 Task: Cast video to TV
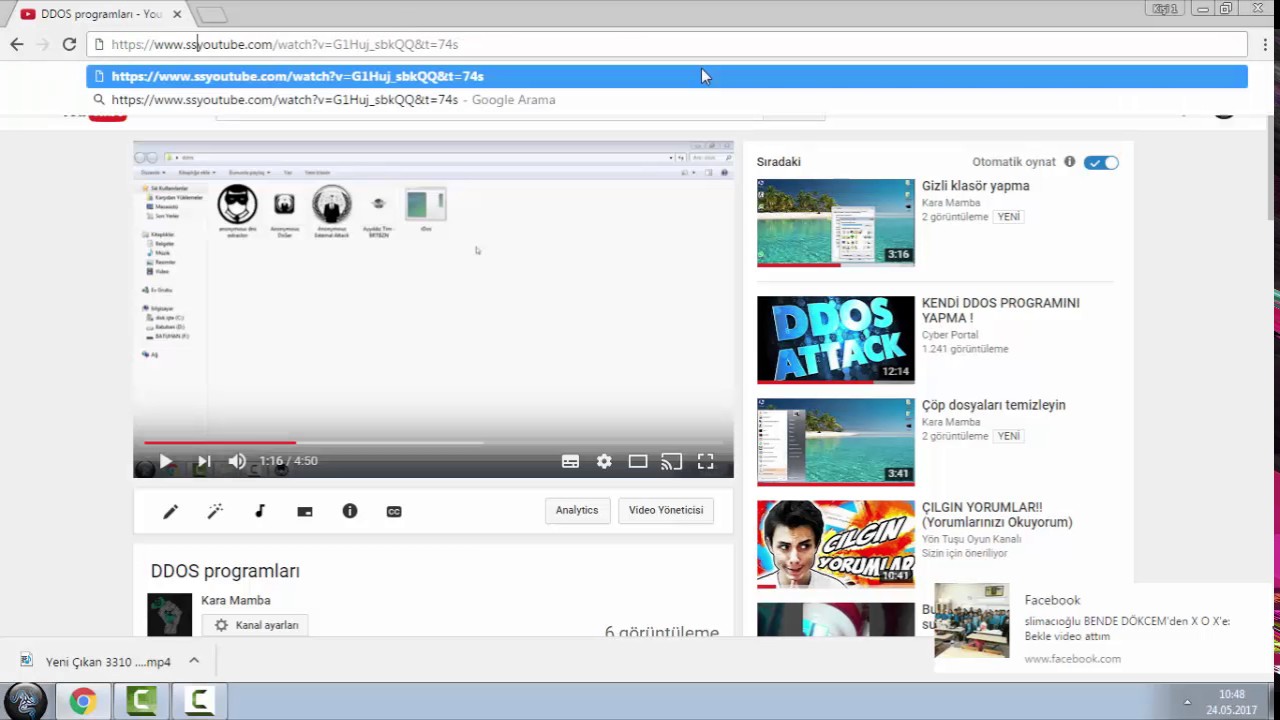click(x=672, y=461)
